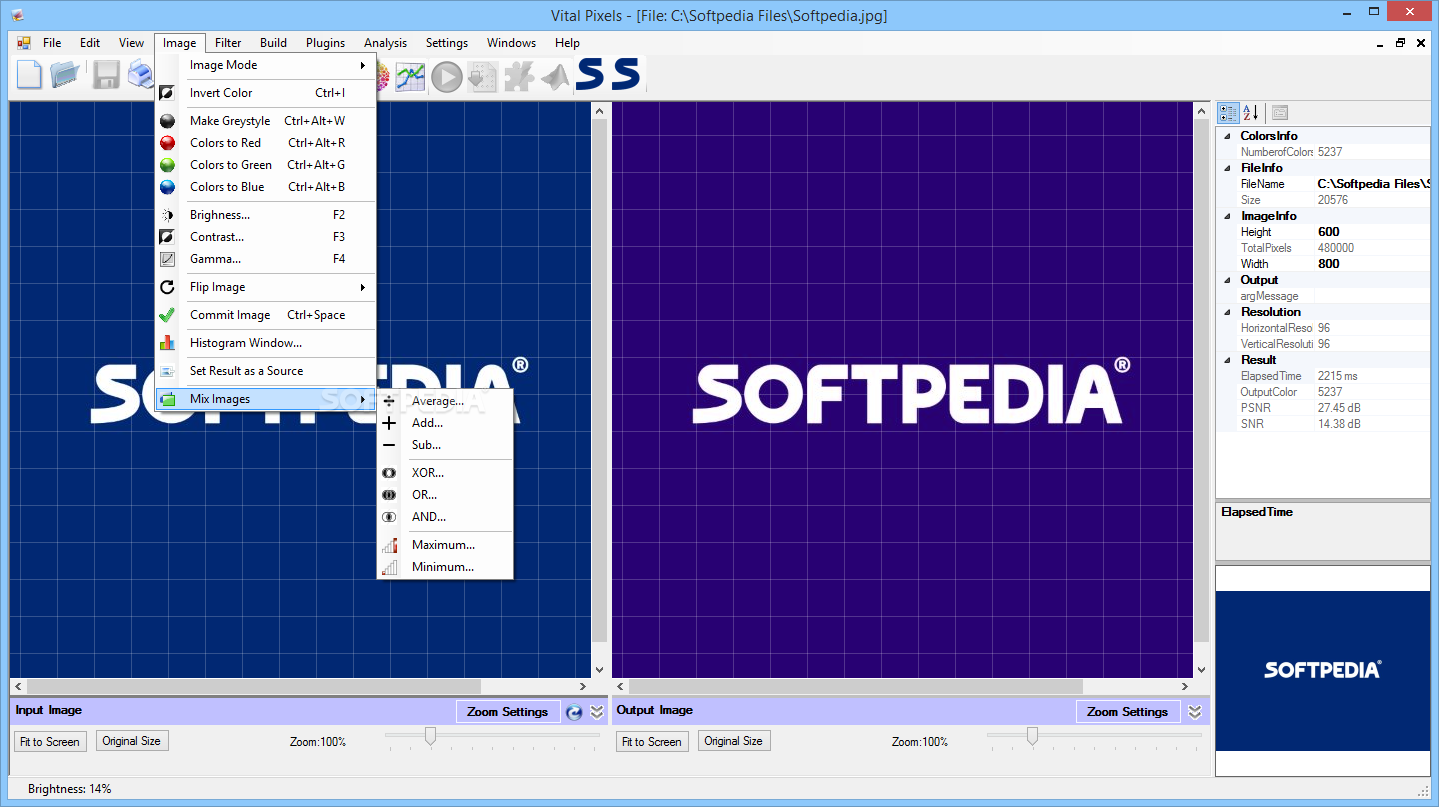1439x807 pixels.
Task: Open the Analysis menu
Action: tap(386, 43)
